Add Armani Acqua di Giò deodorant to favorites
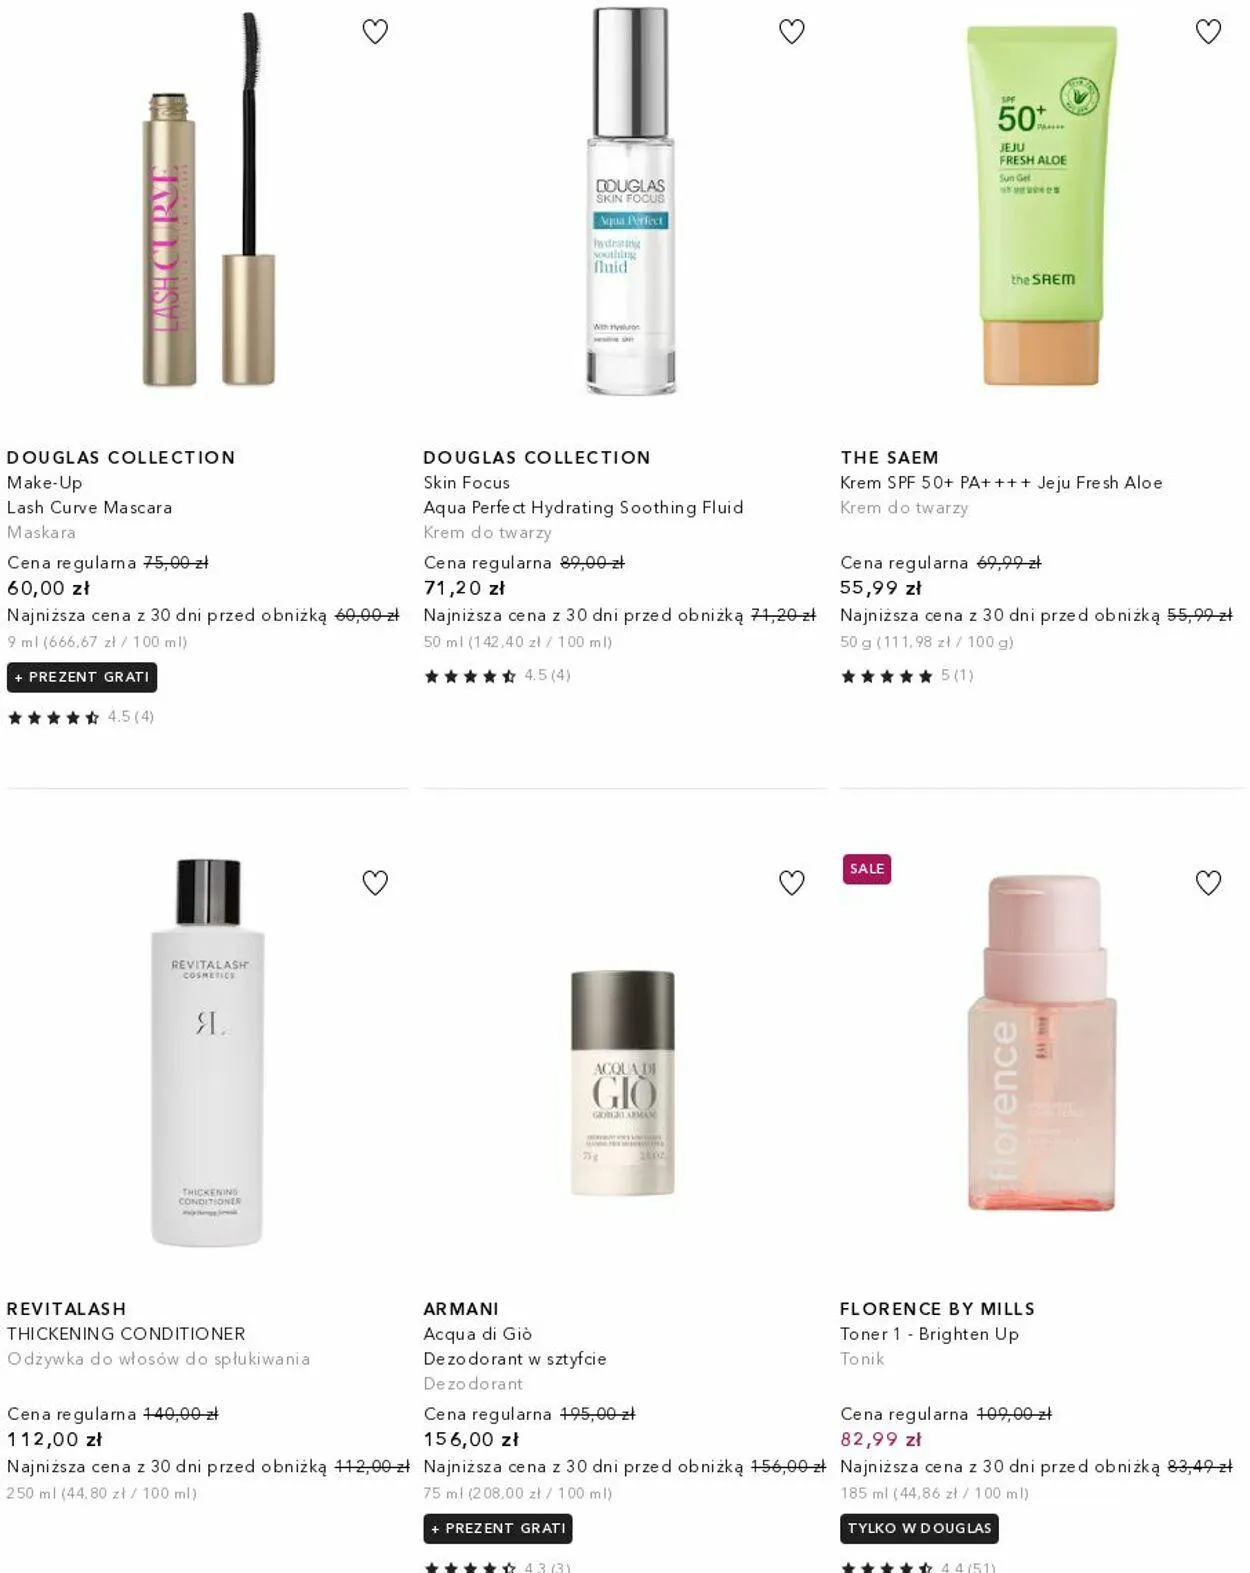This screenshot has height=1573, width=1250. 792,883
